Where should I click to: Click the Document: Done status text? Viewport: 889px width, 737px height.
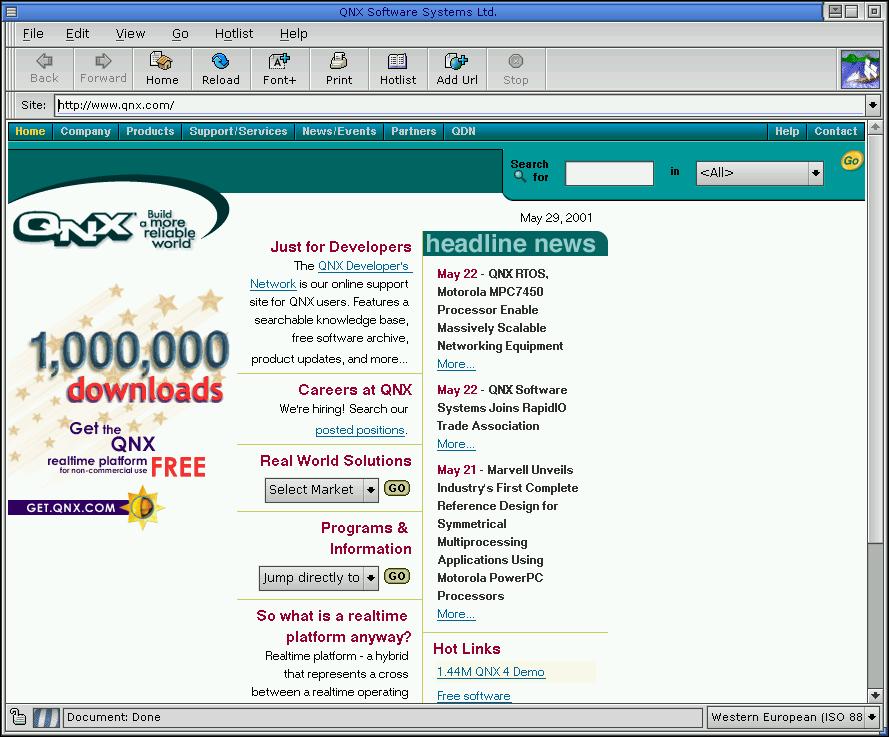pyautogui.click(x=113, y=717)
